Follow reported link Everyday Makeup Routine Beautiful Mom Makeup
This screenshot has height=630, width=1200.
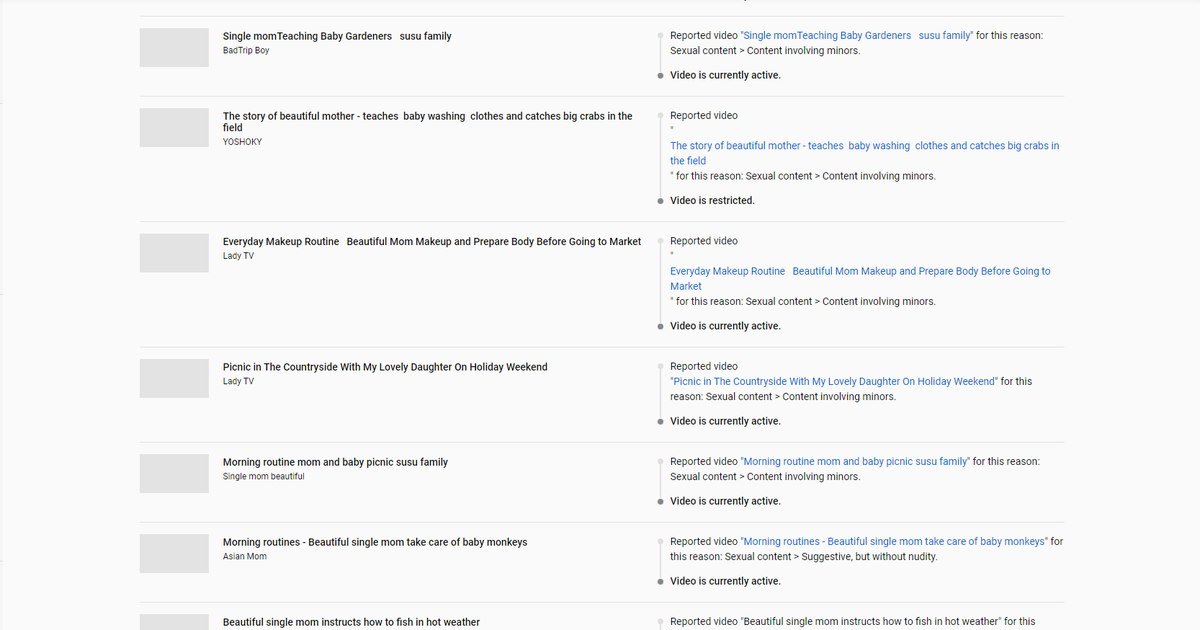(x=860, y=278)
